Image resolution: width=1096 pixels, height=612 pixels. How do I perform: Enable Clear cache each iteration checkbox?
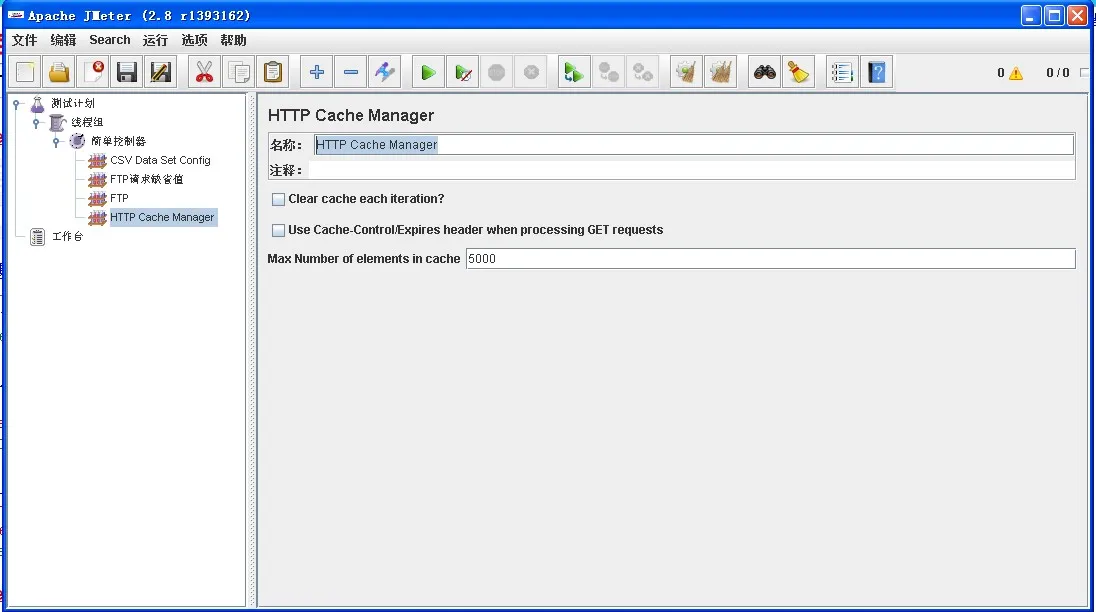click(278, 199)
